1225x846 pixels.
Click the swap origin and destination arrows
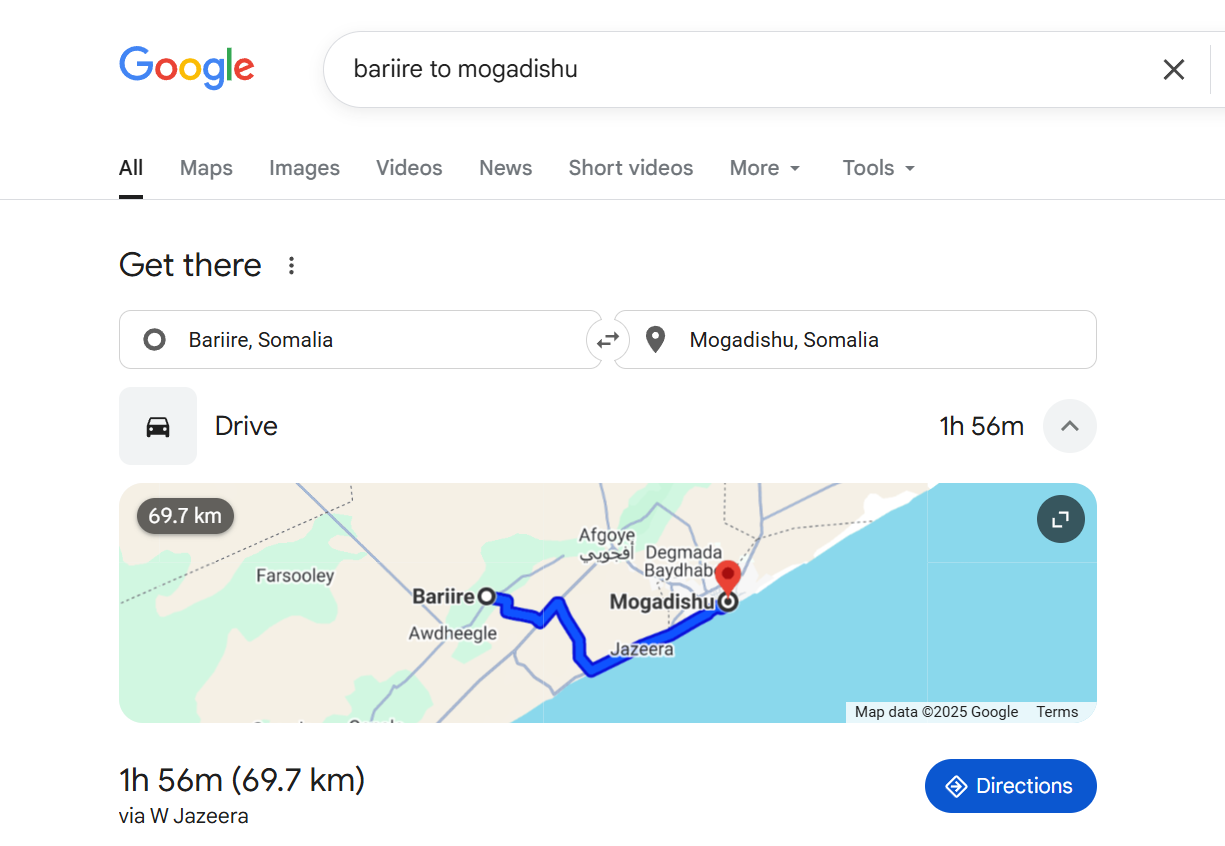607,339
